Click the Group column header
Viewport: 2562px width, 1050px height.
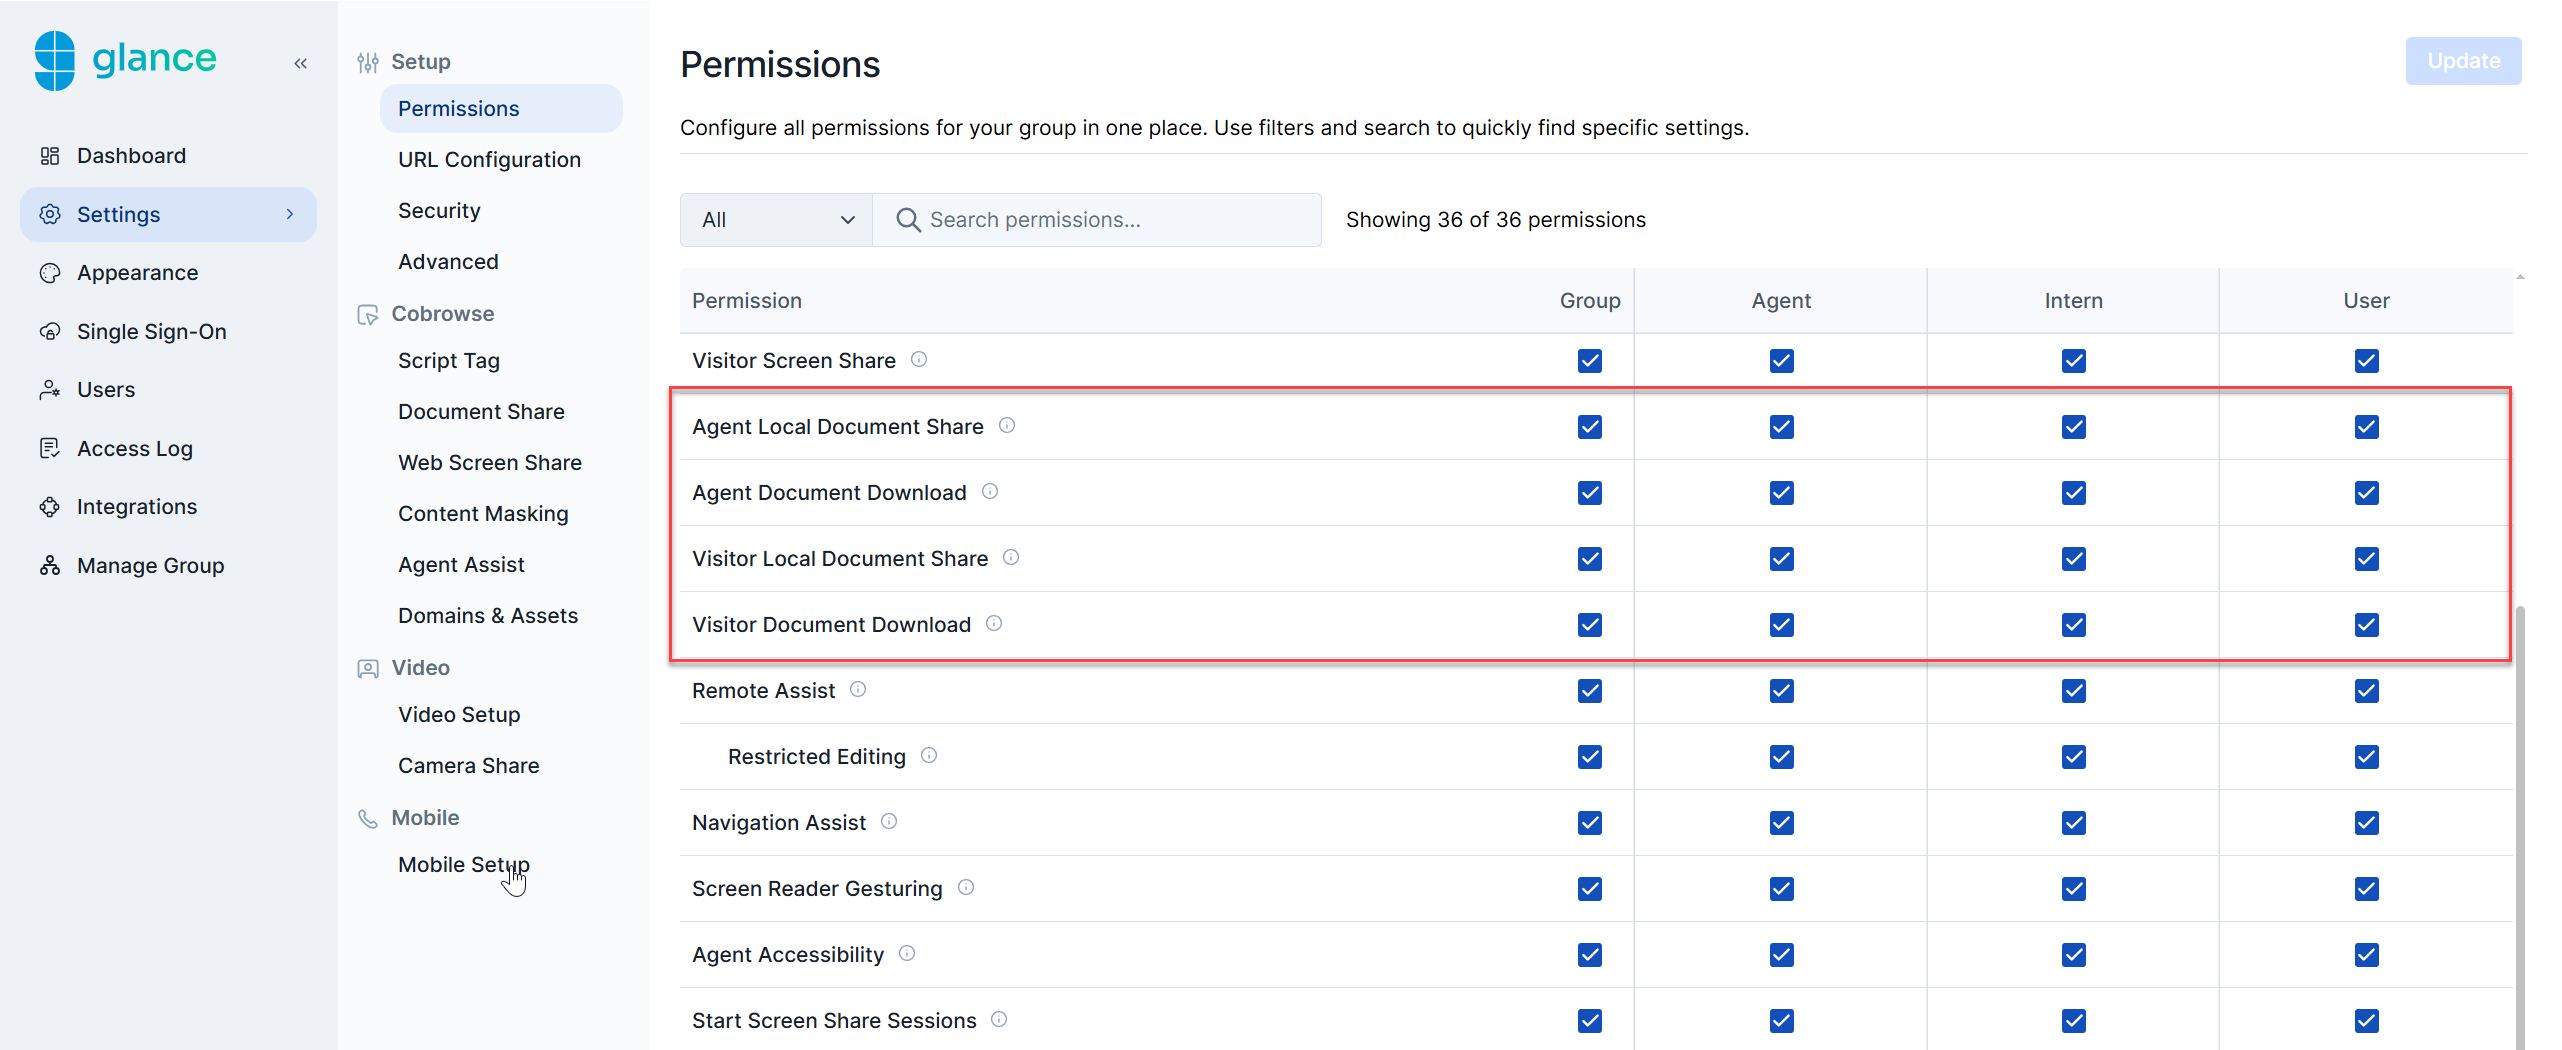pos(1590,301)
